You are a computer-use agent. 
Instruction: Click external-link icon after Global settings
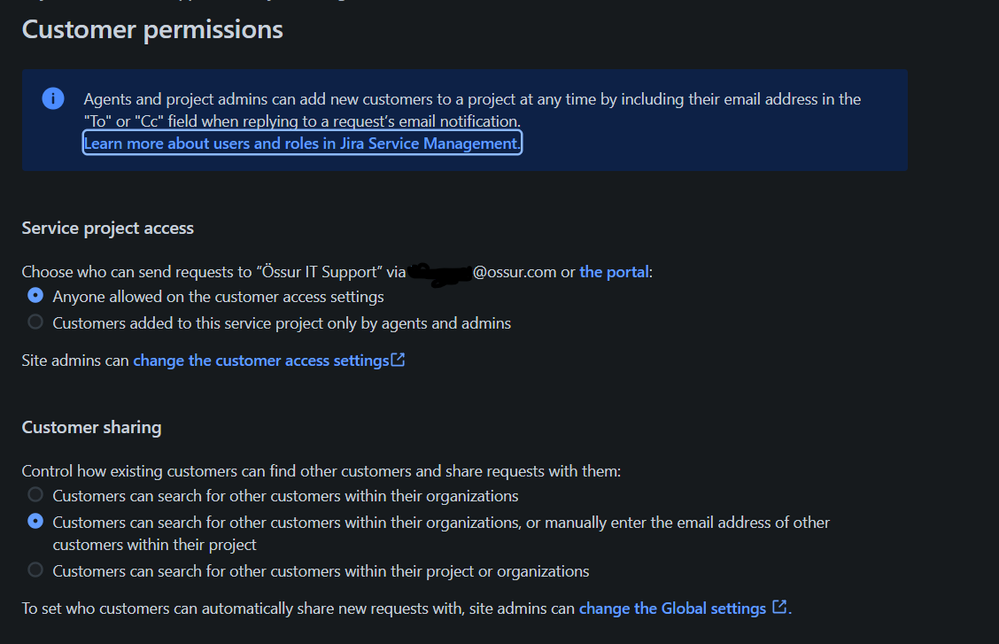(x=779, y=607)
